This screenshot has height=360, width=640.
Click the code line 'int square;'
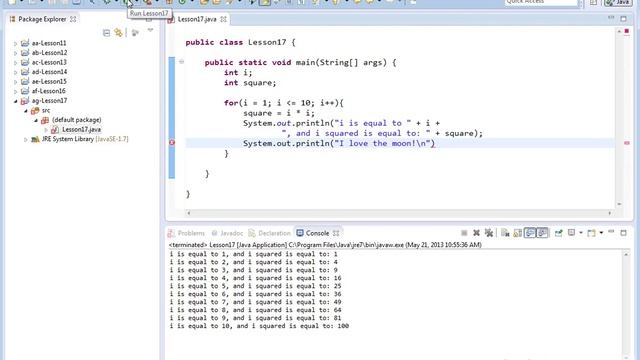[250, 82]
